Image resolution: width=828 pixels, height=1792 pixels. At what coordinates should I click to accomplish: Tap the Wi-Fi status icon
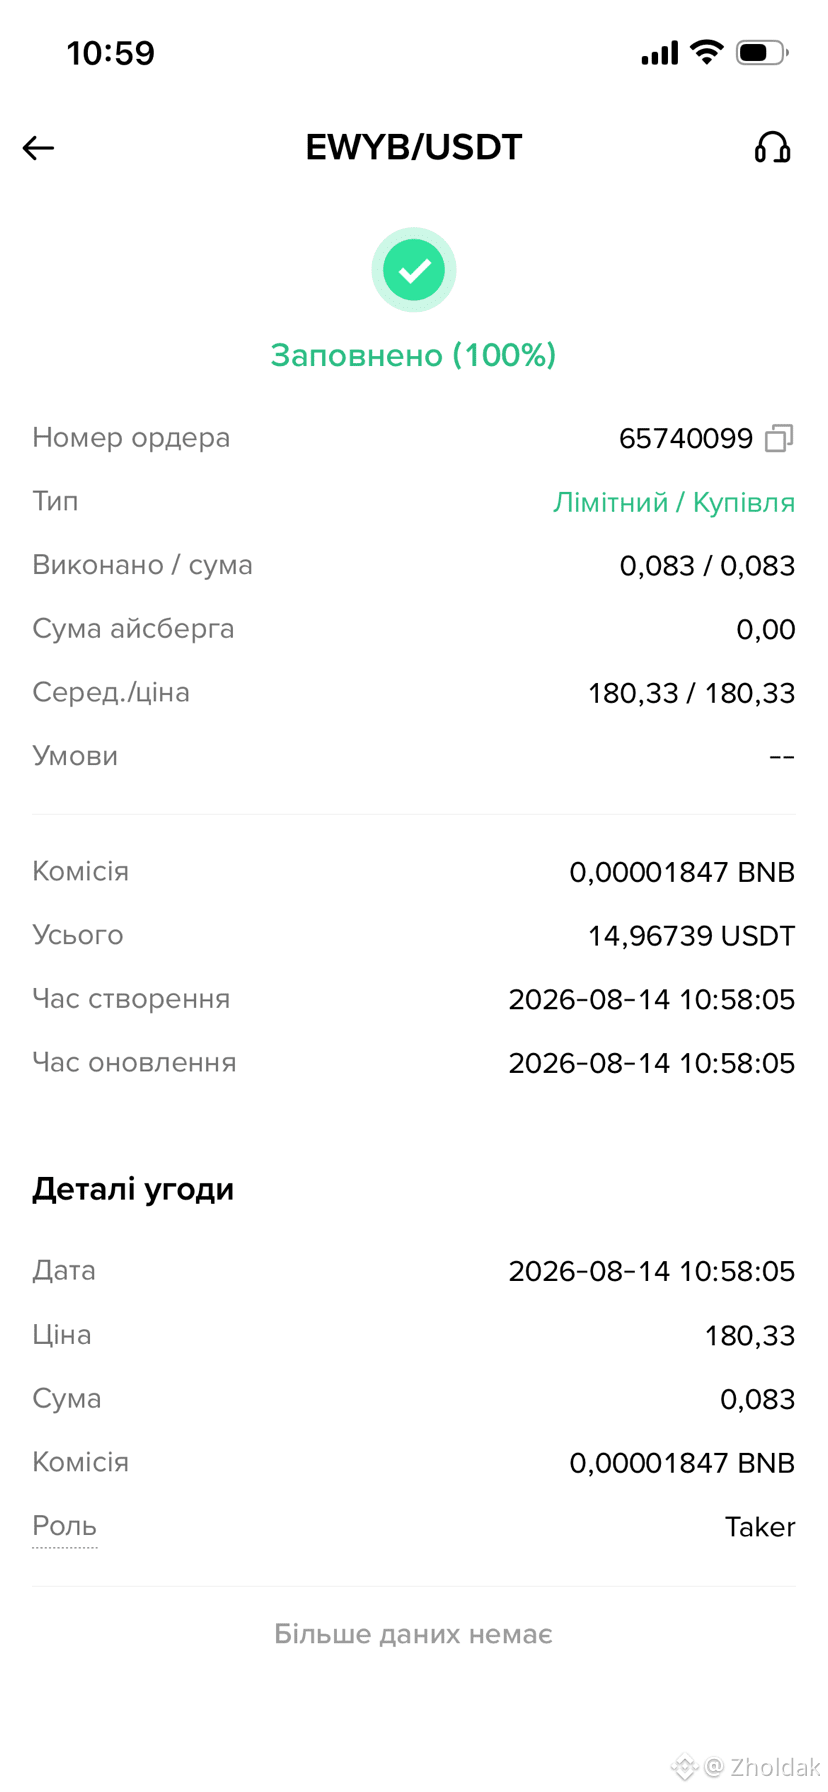(x=707, y=52)
